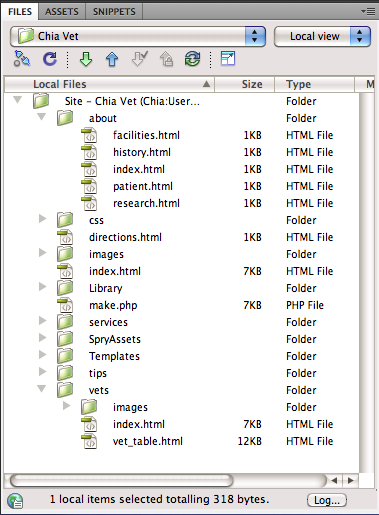Switch to the SNIPPETS tab
This screenshot has height=515, width=379.
pos(114,12)
